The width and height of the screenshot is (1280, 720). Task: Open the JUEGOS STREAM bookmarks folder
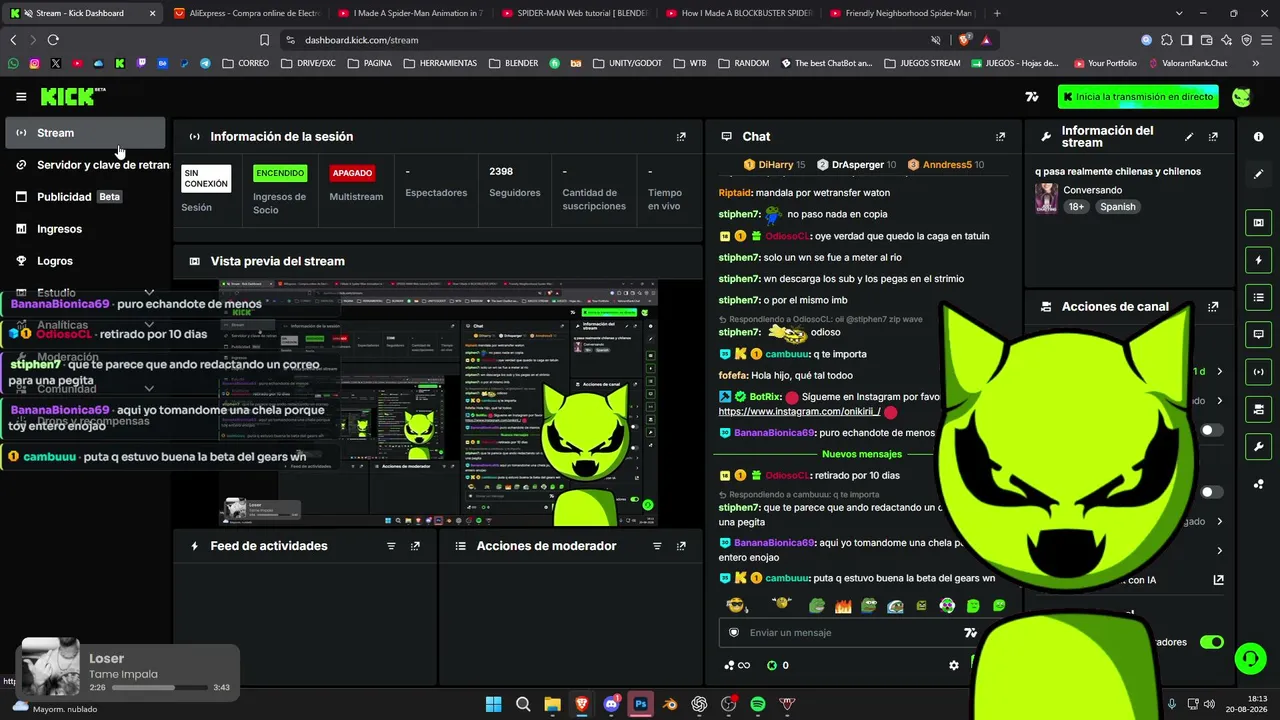tap(922, 63)
